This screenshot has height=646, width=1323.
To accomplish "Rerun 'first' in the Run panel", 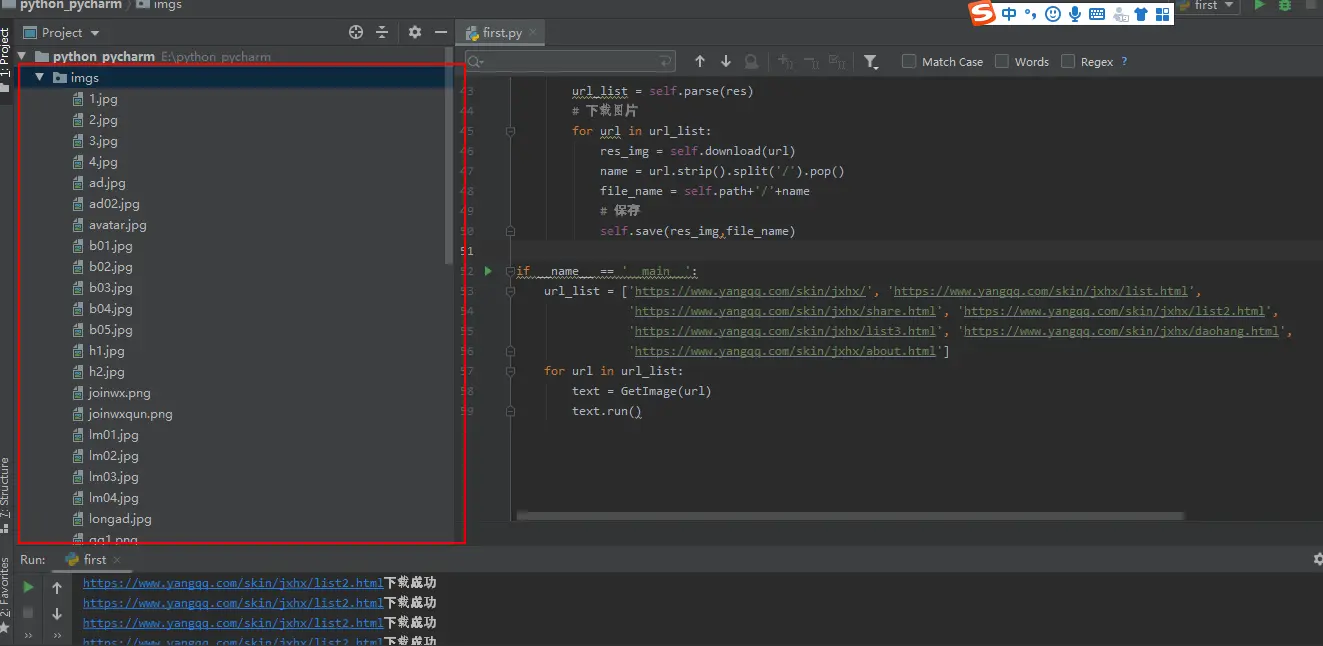I will (x=29, y=587).
